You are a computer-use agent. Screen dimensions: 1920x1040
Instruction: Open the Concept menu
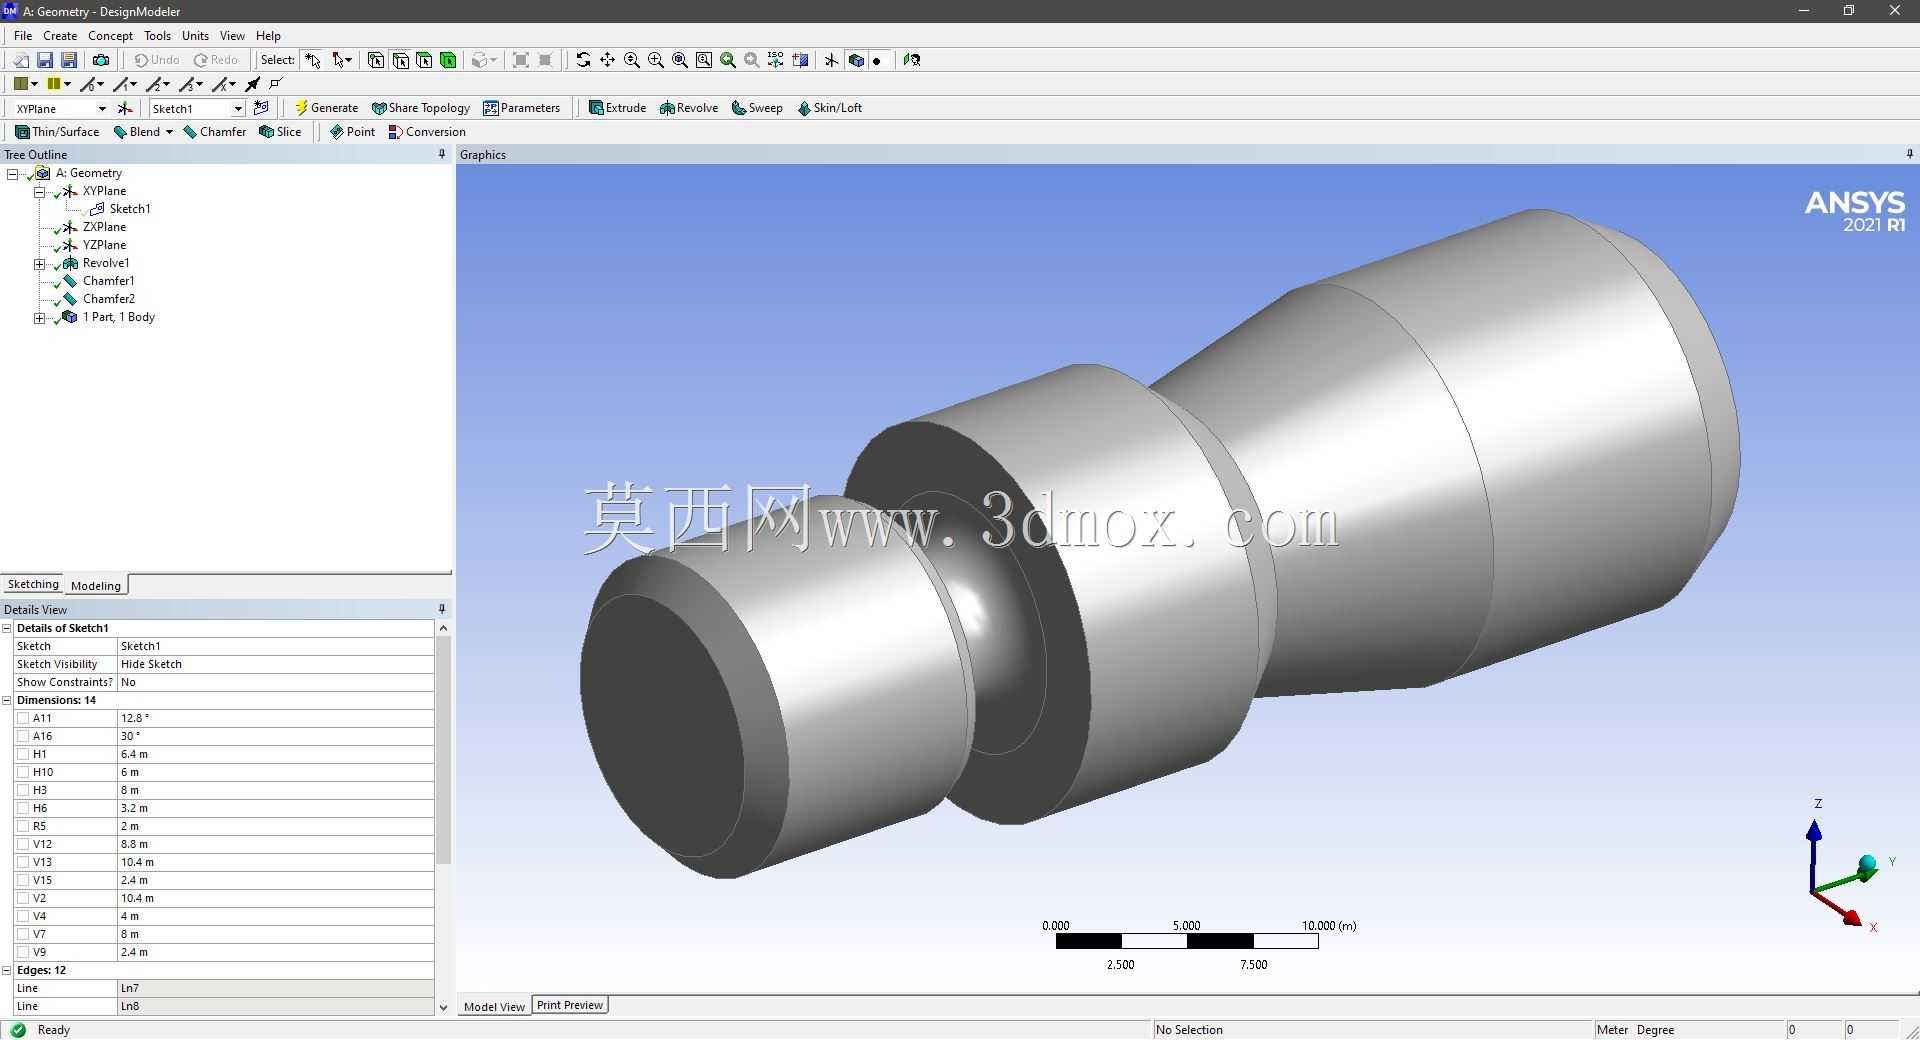pyautogui.click(x=110, y=35)
